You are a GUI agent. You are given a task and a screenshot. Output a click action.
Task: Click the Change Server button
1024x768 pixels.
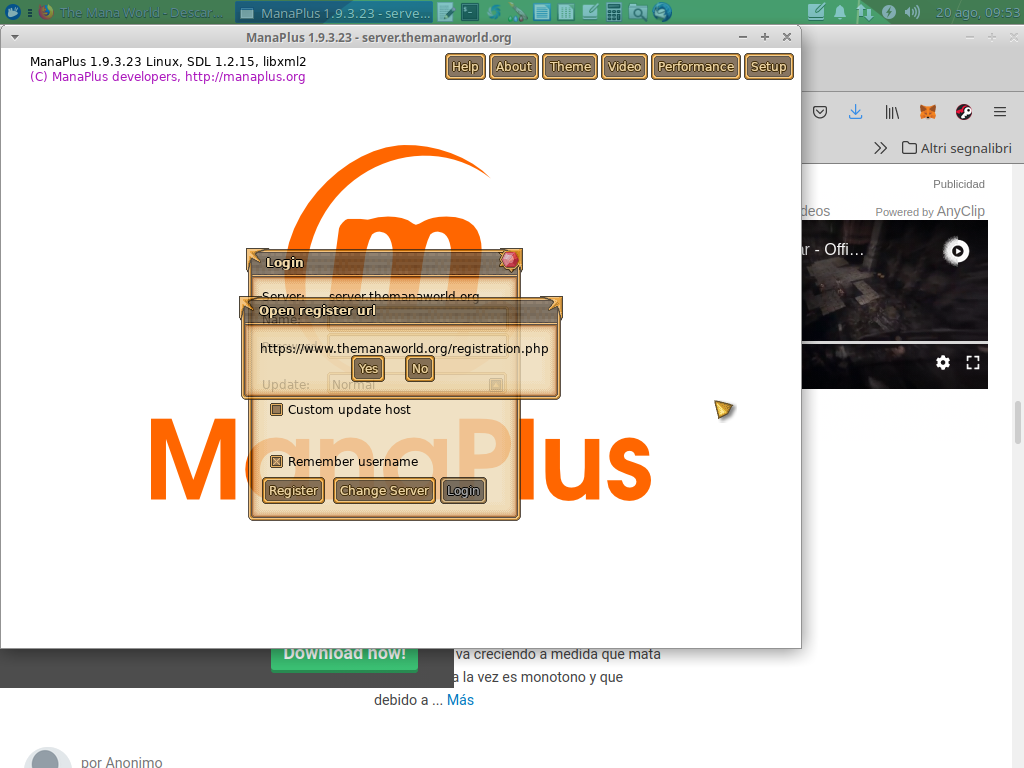[x=384, y=490]
